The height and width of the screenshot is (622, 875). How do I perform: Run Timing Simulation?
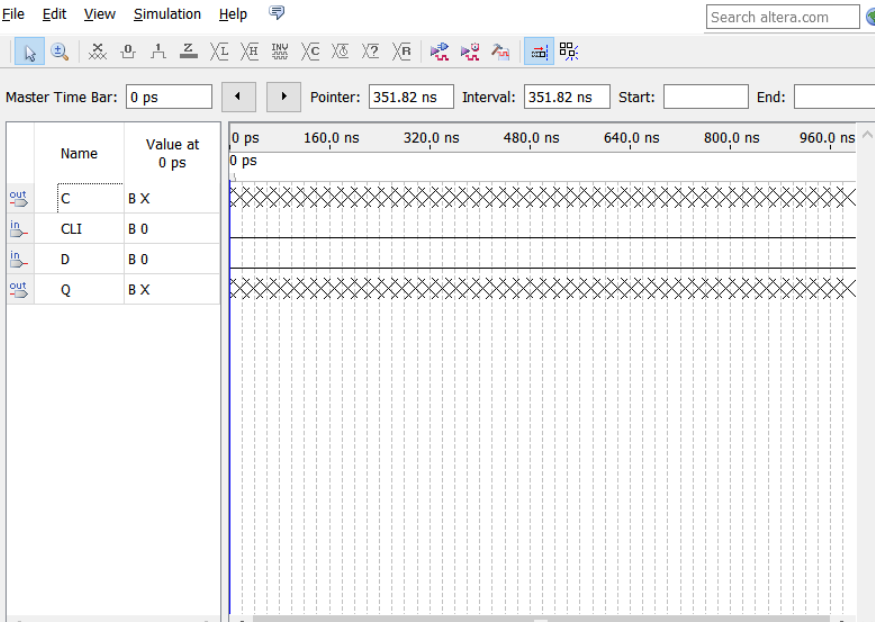tap(470, 52)
